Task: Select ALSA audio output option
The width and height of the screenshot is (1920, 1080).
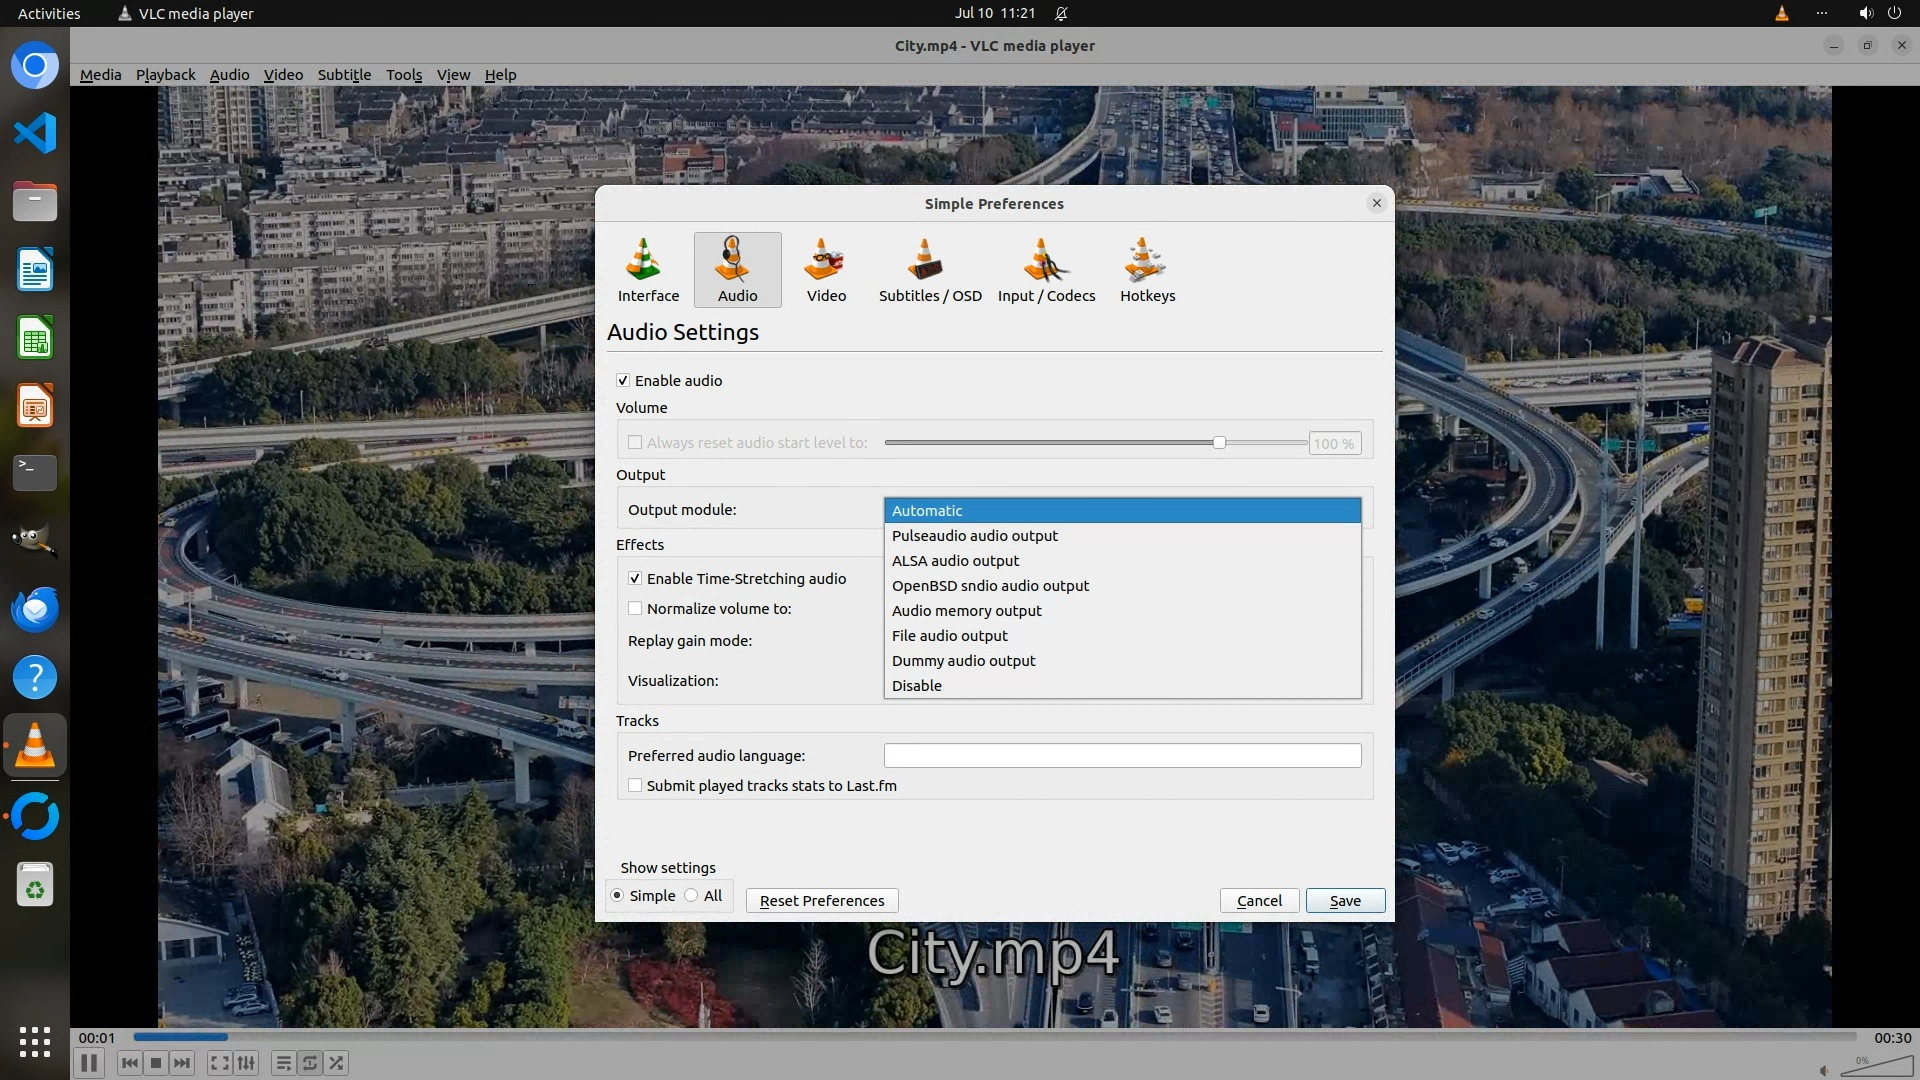Action: click(x=955, y=561)
